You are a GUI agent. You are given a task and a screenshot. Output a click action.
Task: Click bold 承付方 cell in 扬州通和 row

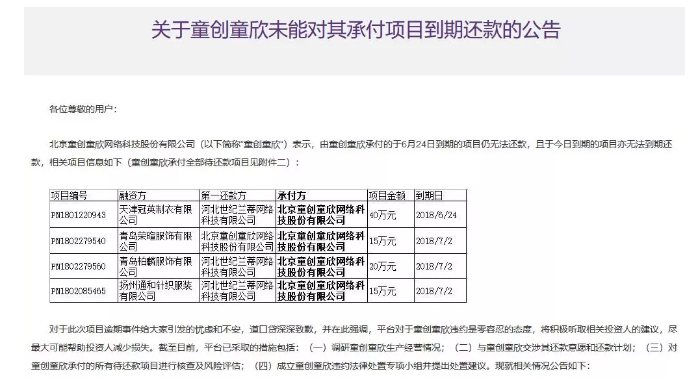tap(321, 291)
